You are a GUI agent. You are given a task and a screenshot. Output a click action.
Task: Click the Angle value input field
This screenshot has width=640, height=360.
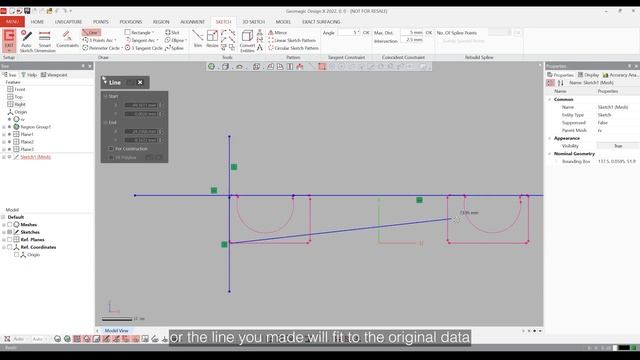click(349, 32)
